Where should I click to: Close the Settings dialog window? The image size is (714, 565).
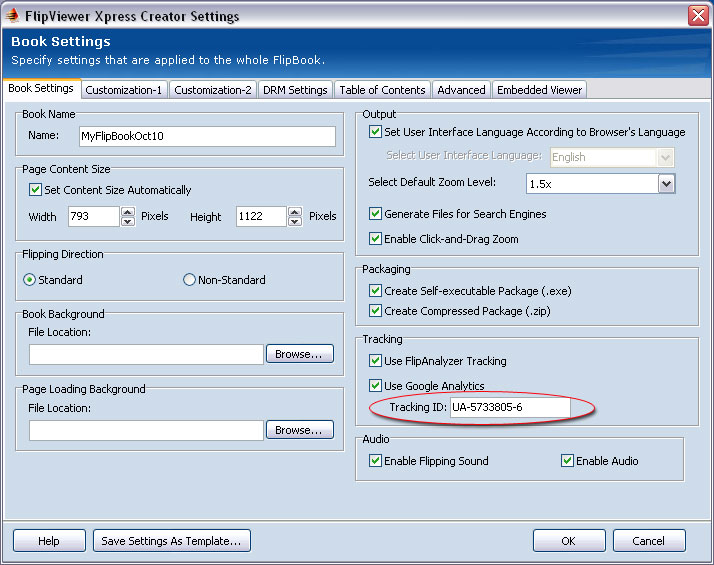(x=698, y=15)
